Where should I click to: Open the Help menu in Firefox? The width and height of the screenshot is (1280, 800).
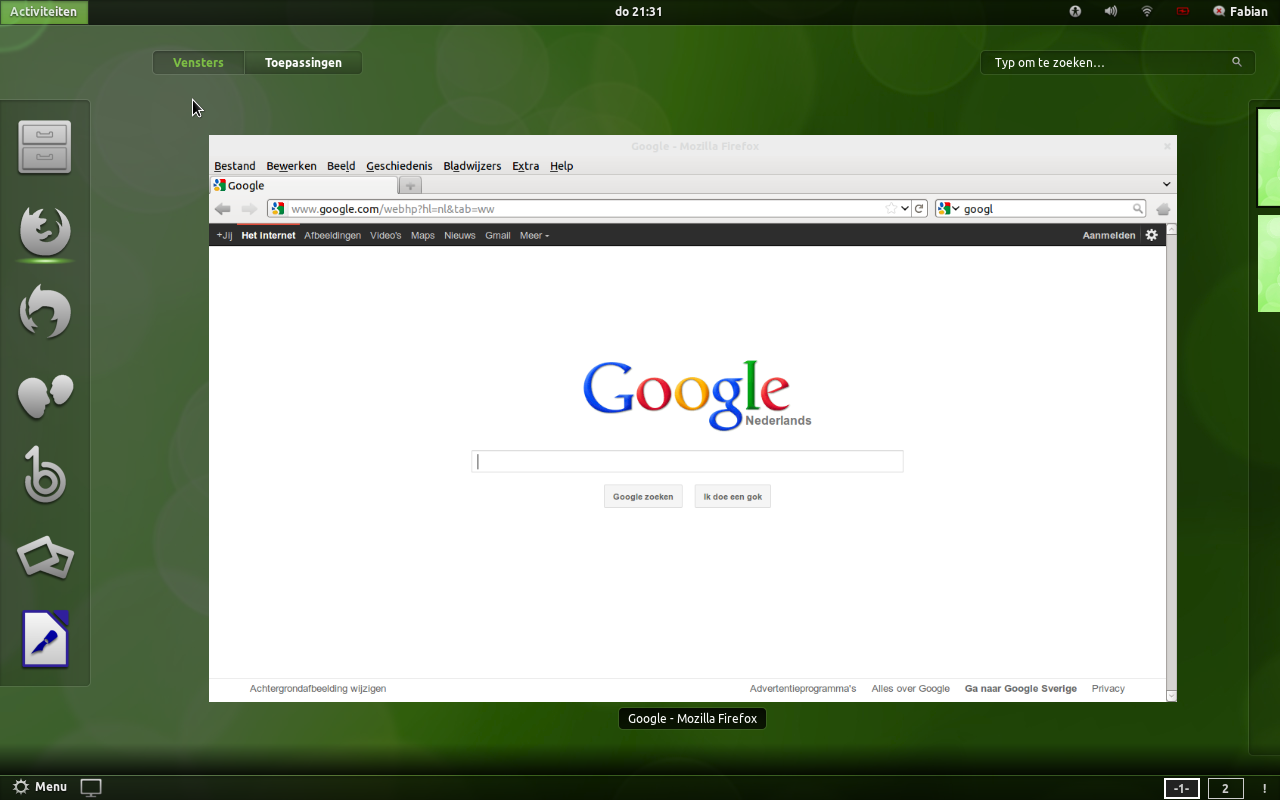(562, 166)
